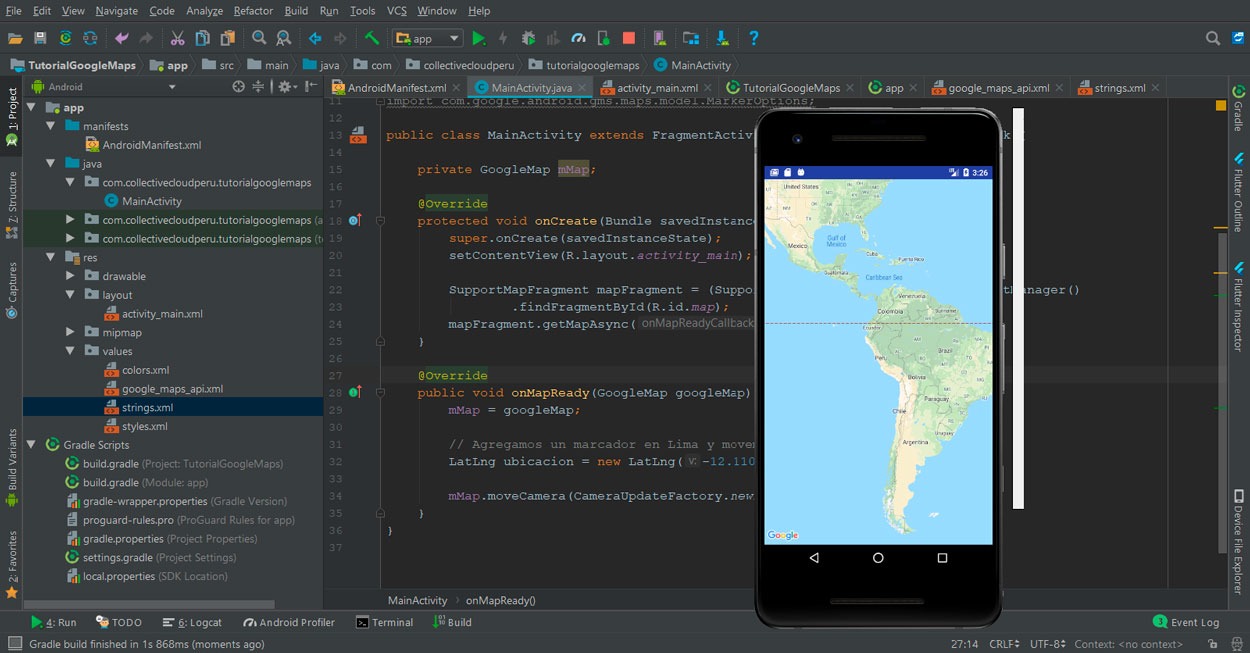Expand the drawable folder
This screenshot has width=1250, height=653.
[x=69, y=276]
